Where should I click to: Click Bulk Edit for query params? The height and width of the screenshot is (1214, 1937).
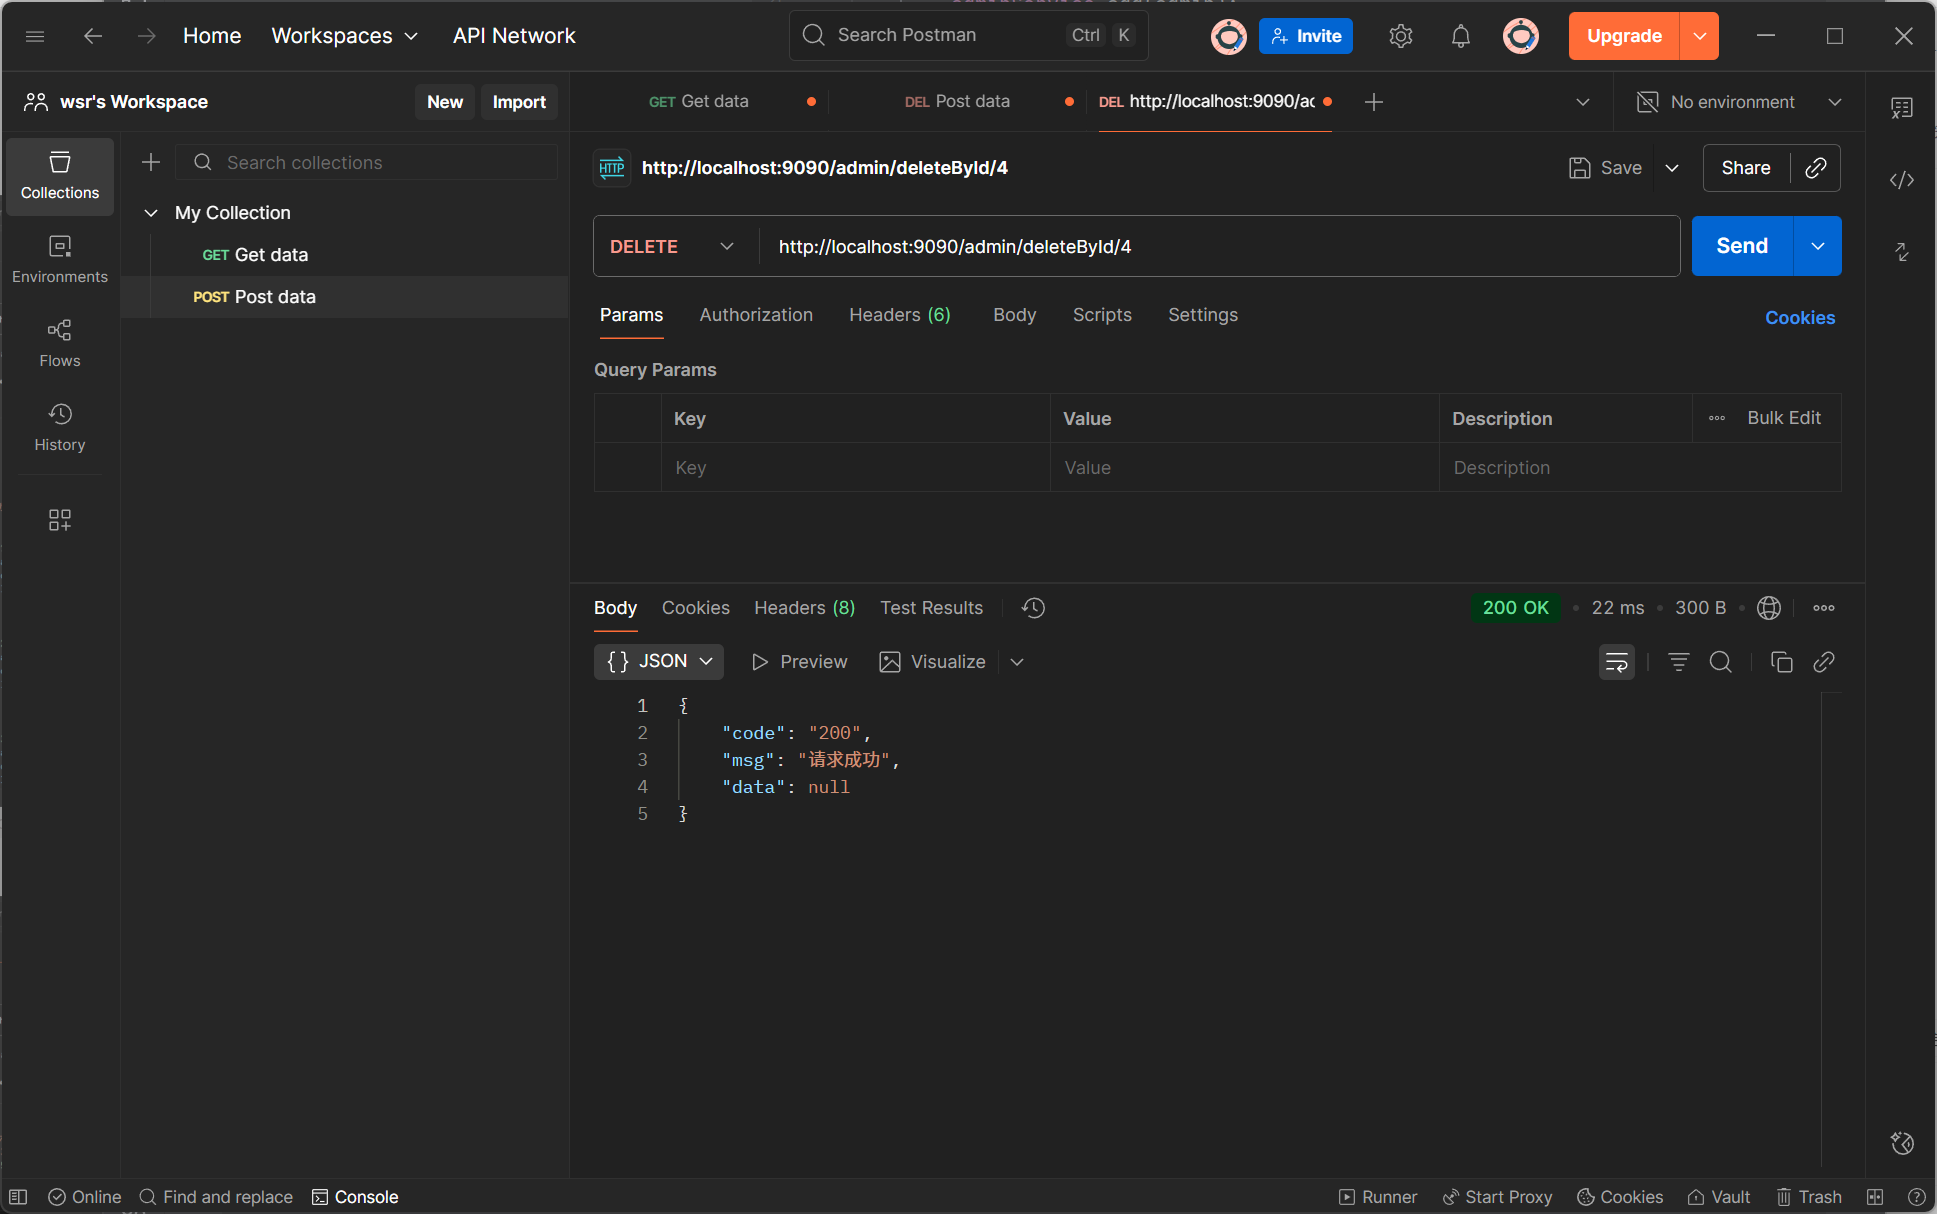1784,418
